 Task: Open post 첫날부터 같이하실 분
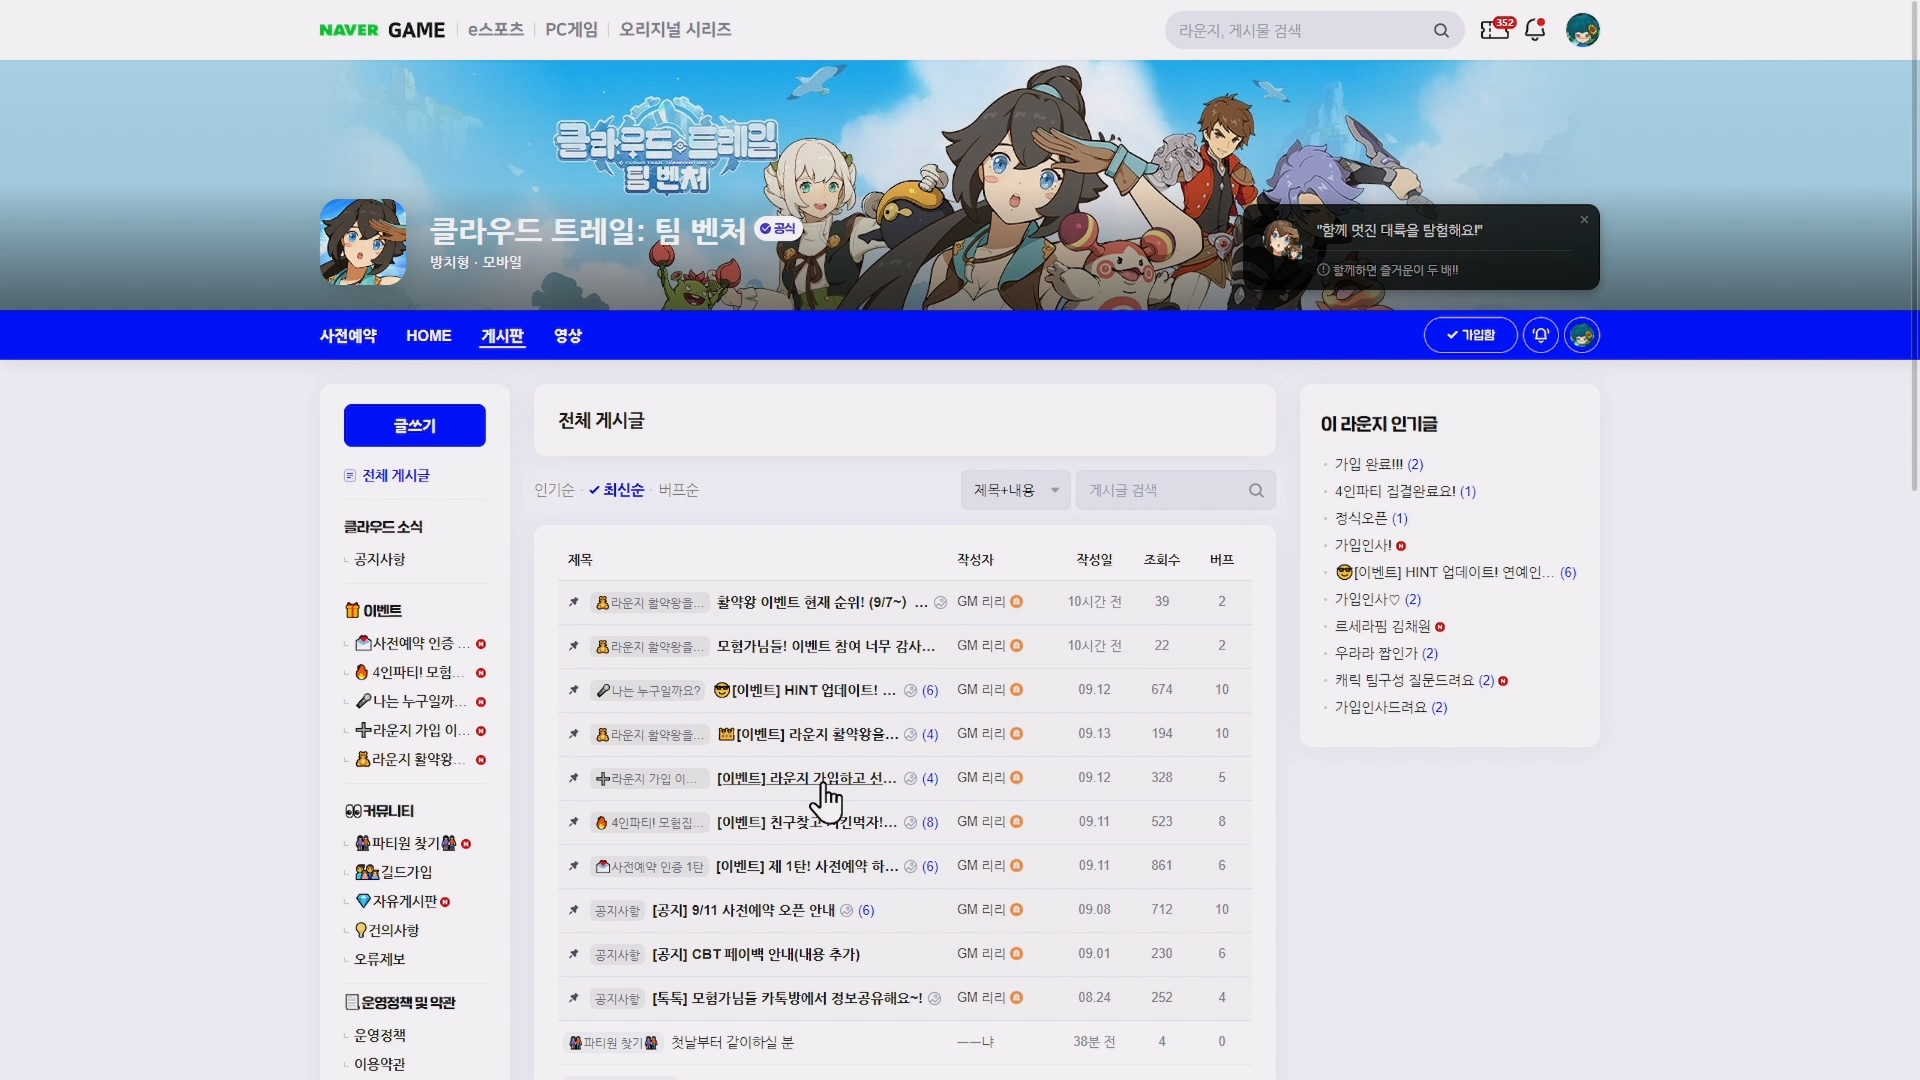point(732,1043)
